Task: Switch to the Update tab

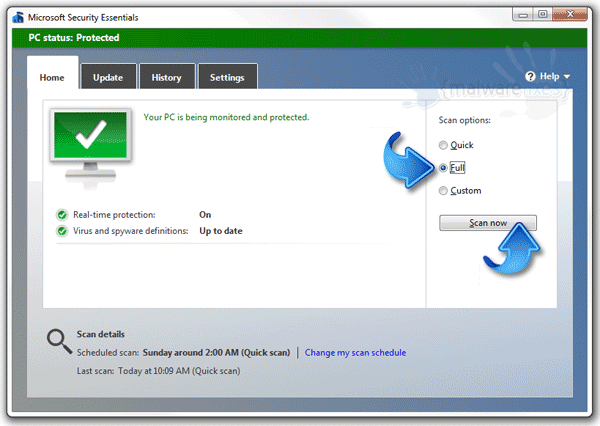Action: click(108, 77)
